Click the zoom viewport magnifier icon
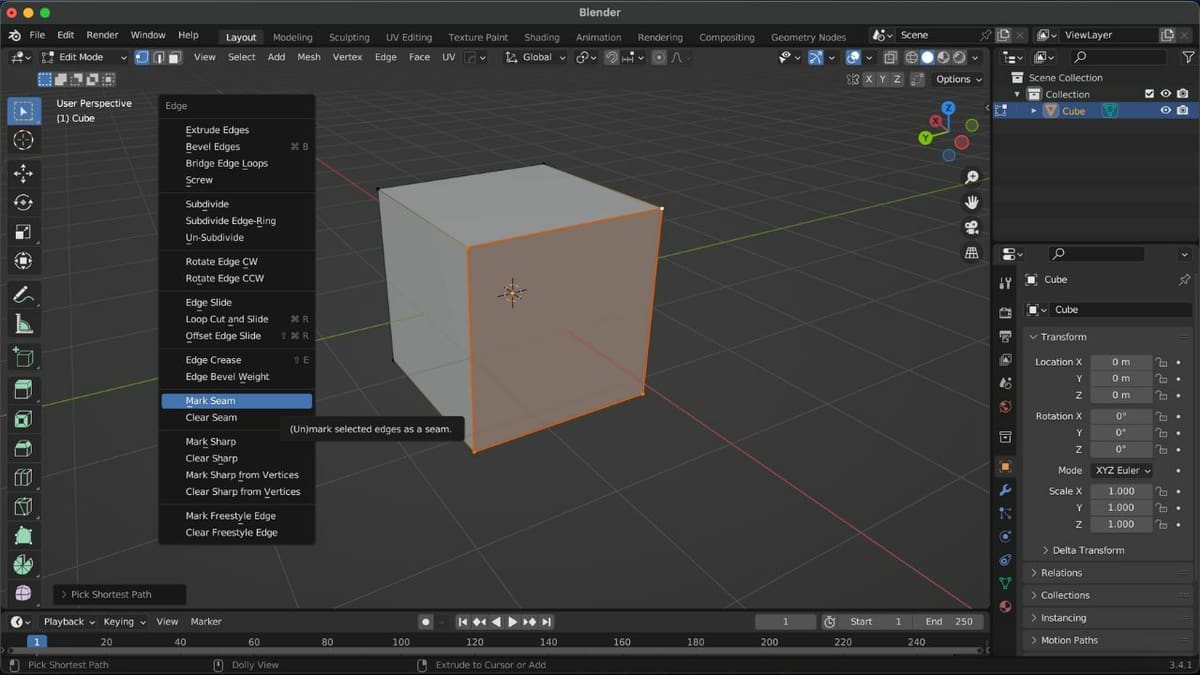The height and width of the screenshot is (675, 1200). (971, 178)
